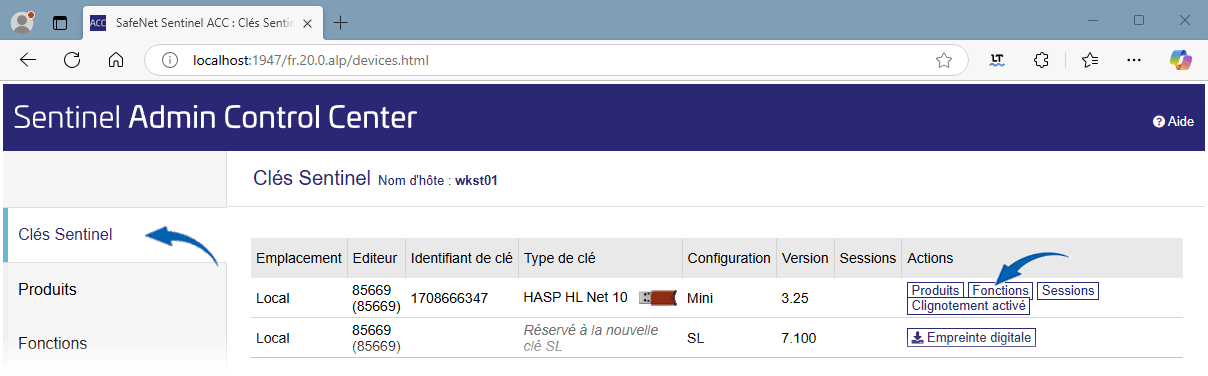Click Emplacement column header
Viewport: 1208px width, 376px height.
click(299, 258)
